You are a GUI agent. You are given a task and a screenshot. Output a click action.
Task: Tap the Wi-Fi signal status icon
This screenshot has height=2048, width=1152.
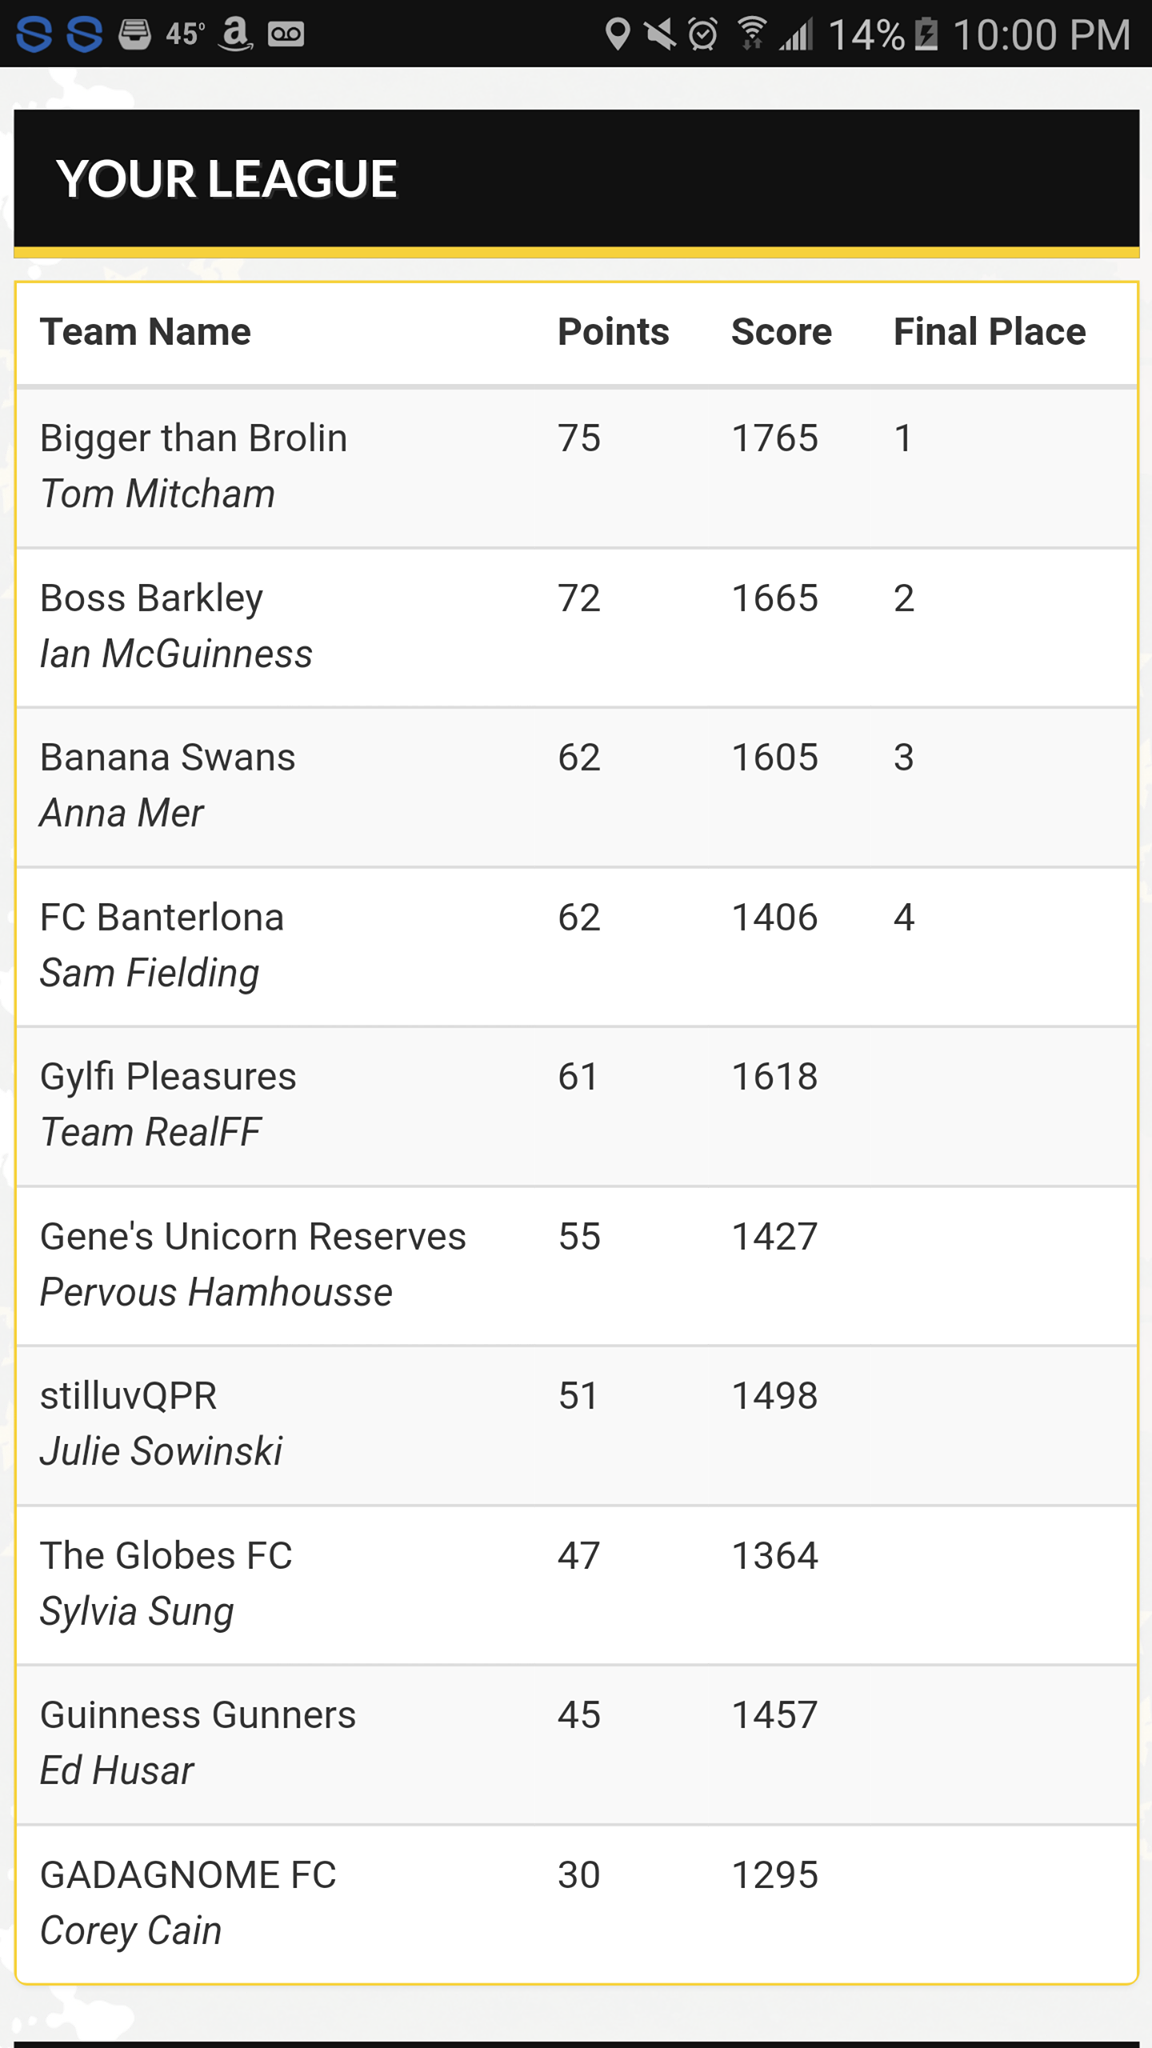(x=751, y=35)
